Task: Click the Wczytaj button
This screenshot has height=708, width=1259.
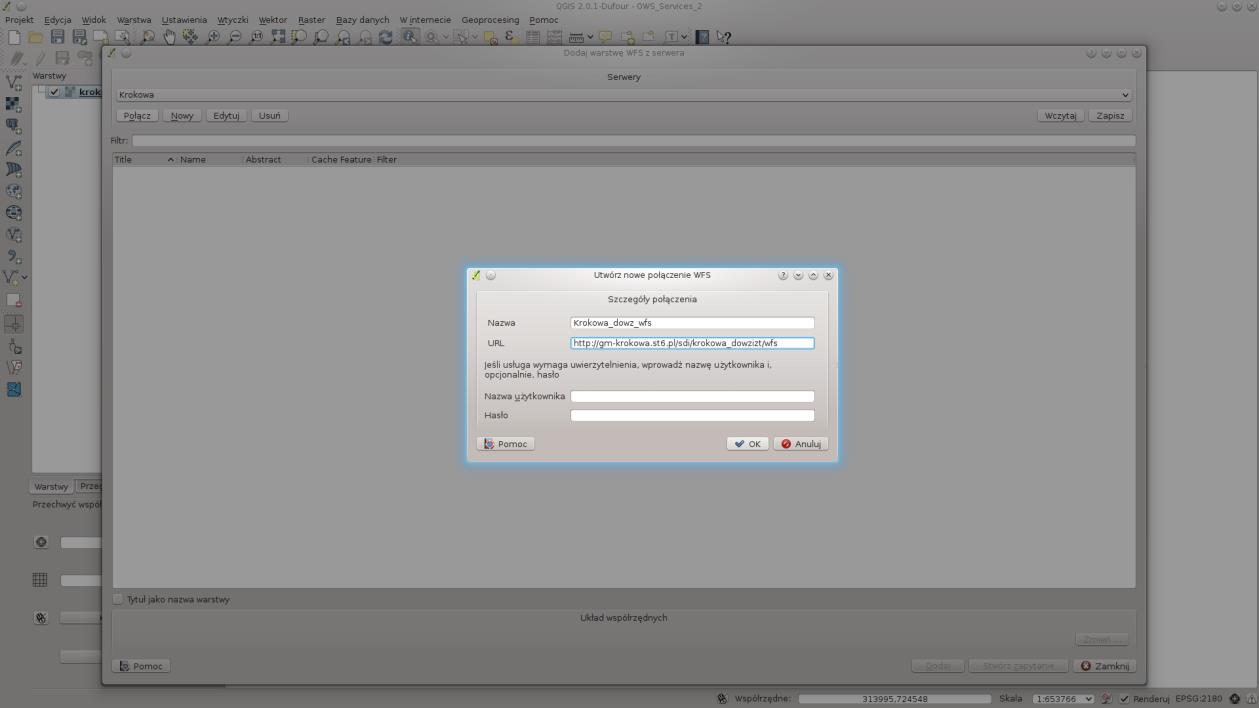Action: coord(1060,116)
